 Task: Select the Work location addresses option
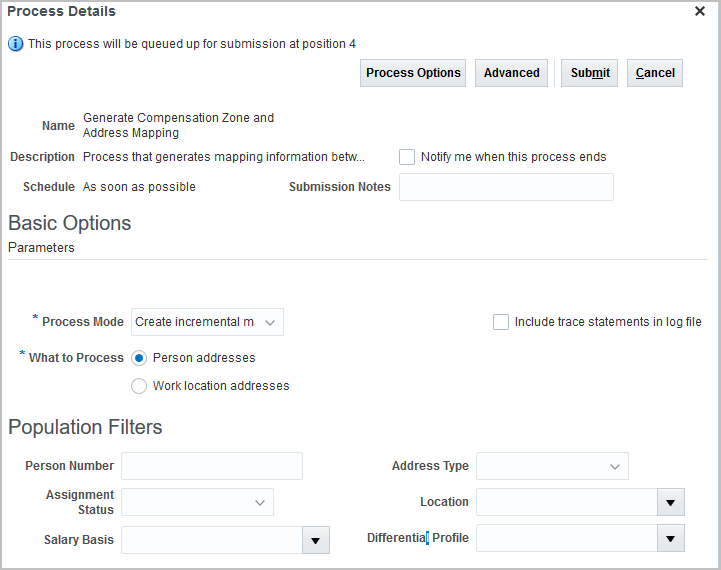tap(140, 386)
